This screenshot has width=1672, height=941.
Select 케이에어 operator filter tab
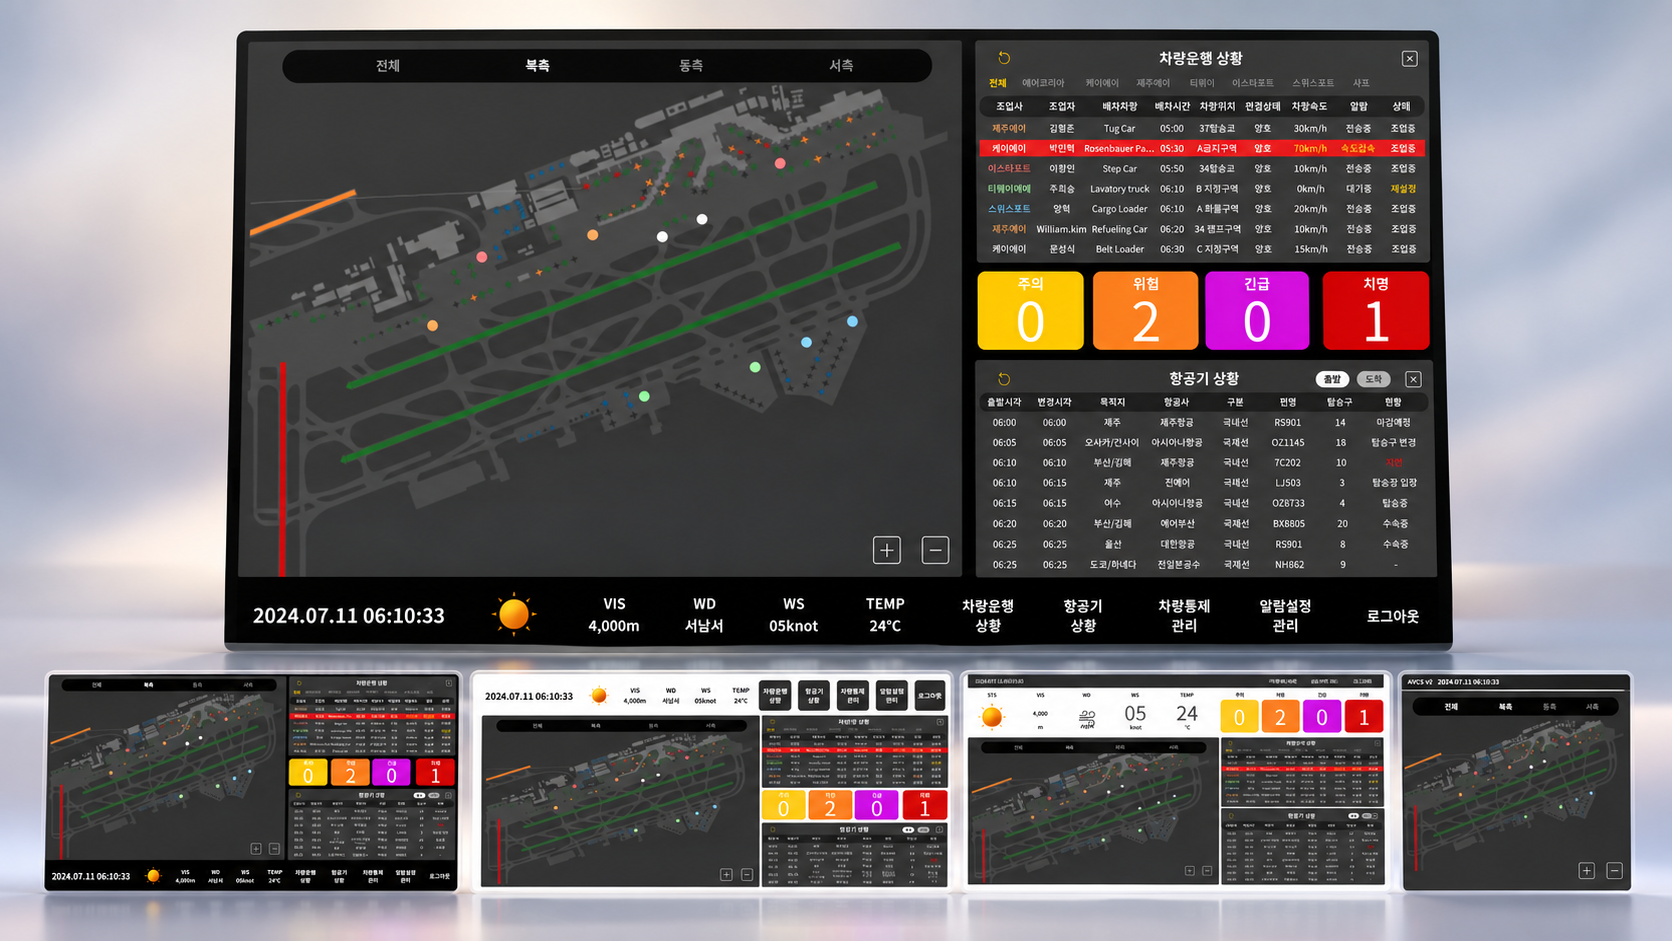click(x=1102, y=83)
